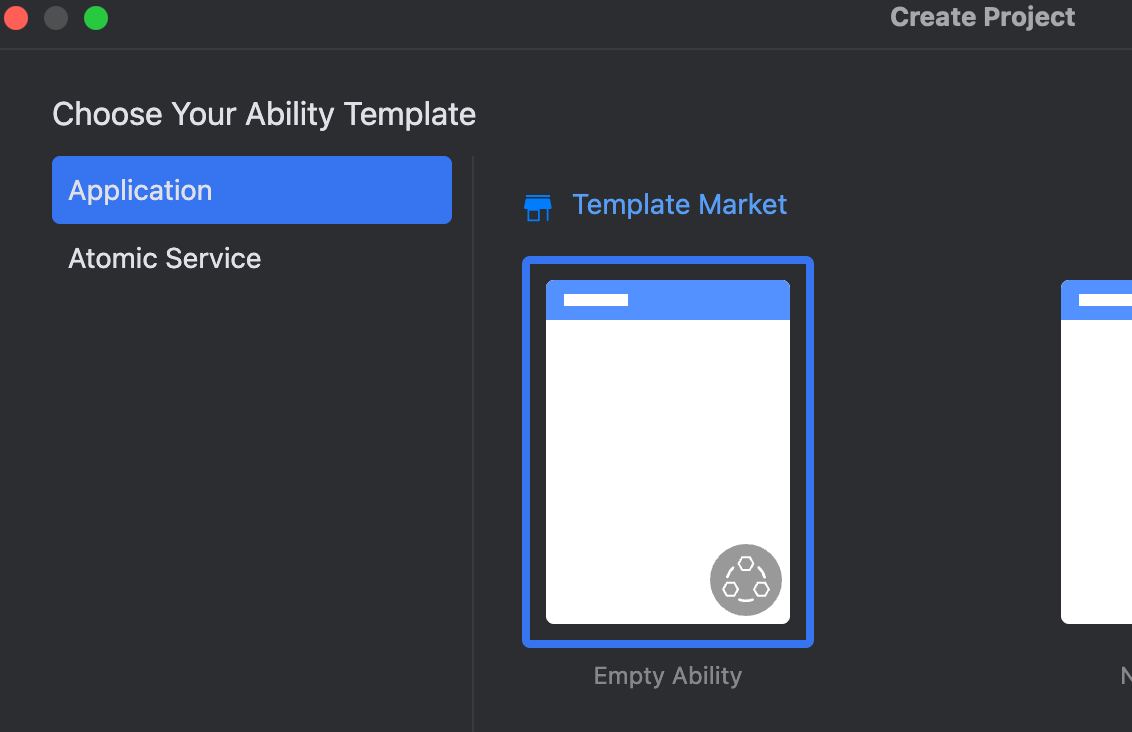The width and height of the screenshot is (1132, 732).
Task: Maximize window using green button
Action: (96, 18)
